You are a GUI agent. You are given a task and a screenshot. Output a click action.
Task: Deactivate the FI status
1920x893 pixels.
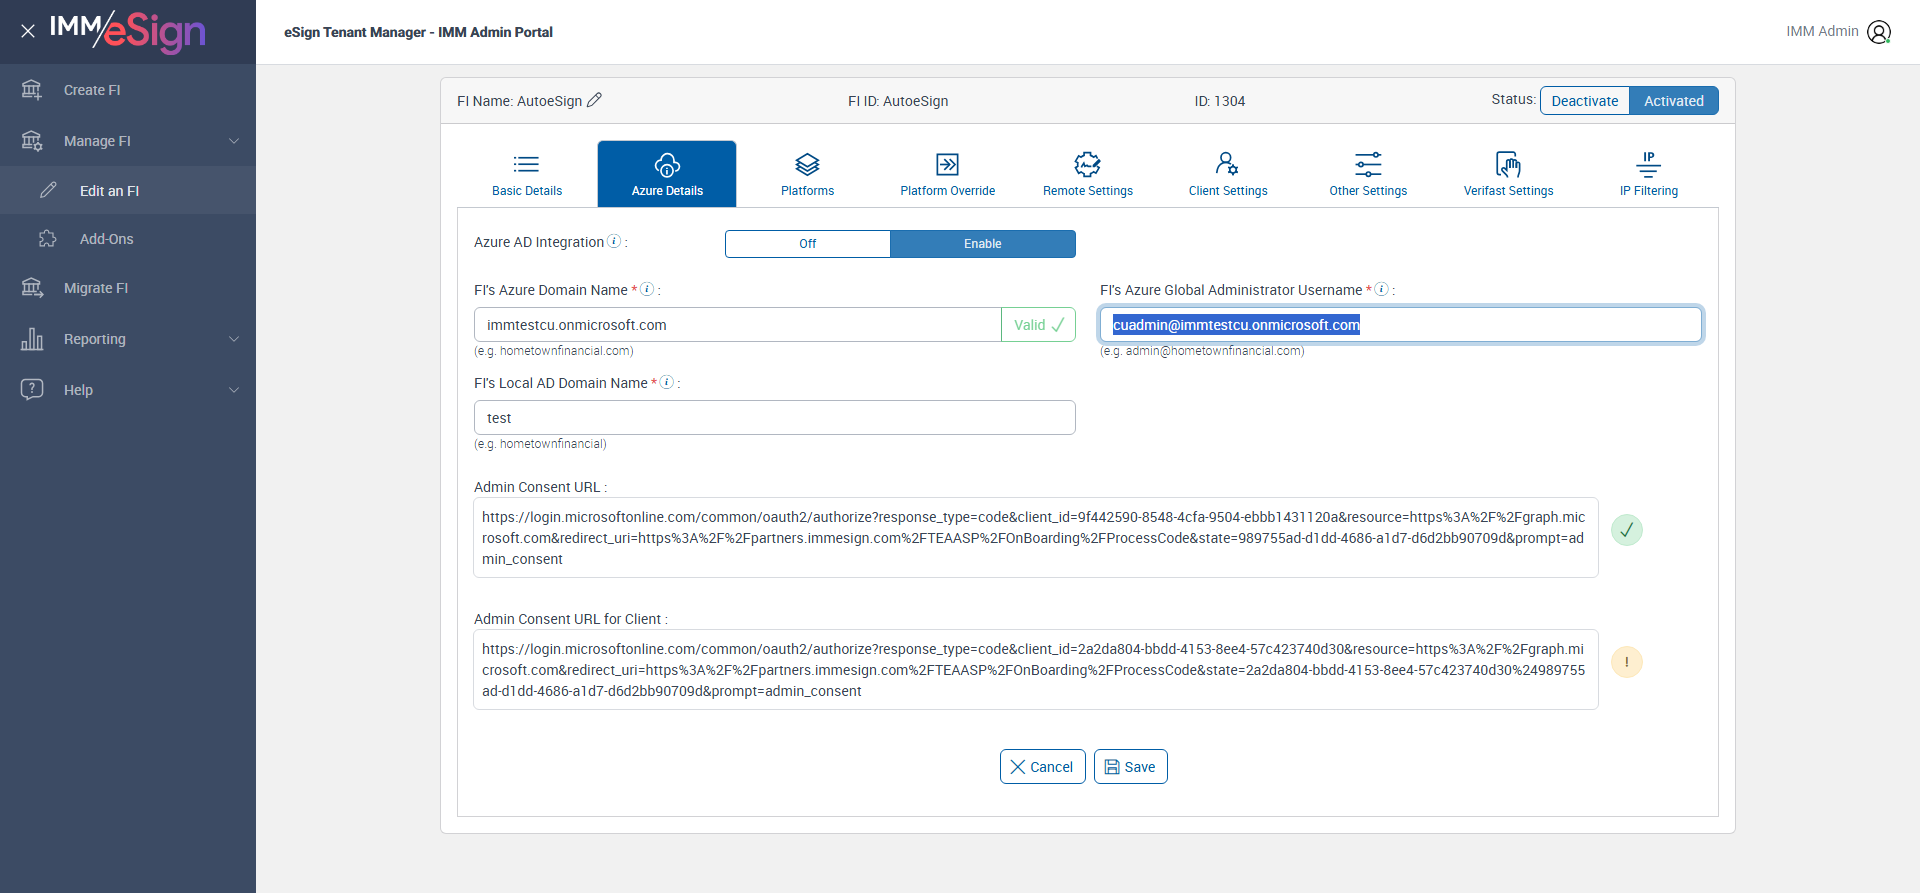coord(1585,101)
